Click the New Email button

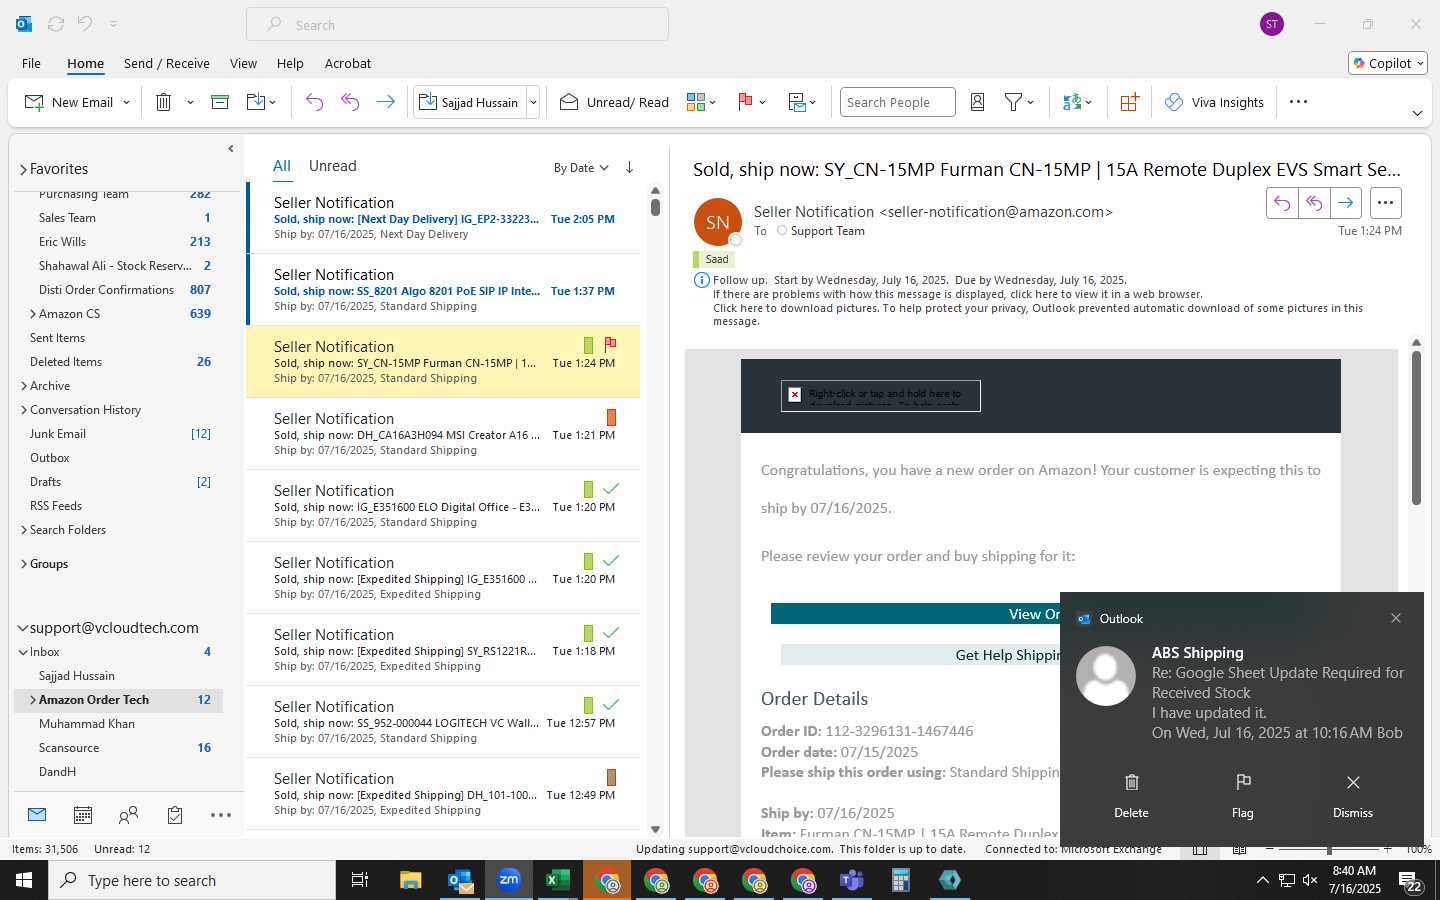tap(68, 102)
